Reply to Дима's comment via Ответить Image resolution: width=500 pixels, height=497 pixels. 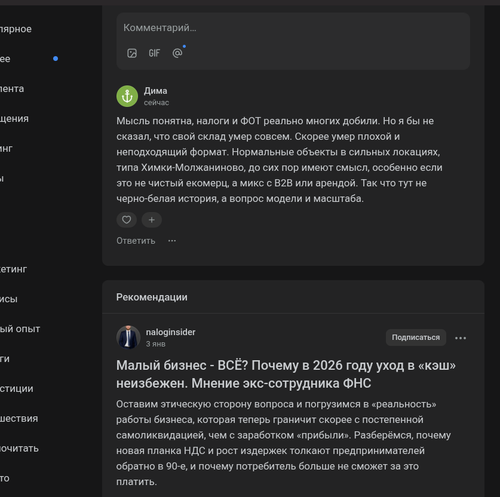coord(136,241)
